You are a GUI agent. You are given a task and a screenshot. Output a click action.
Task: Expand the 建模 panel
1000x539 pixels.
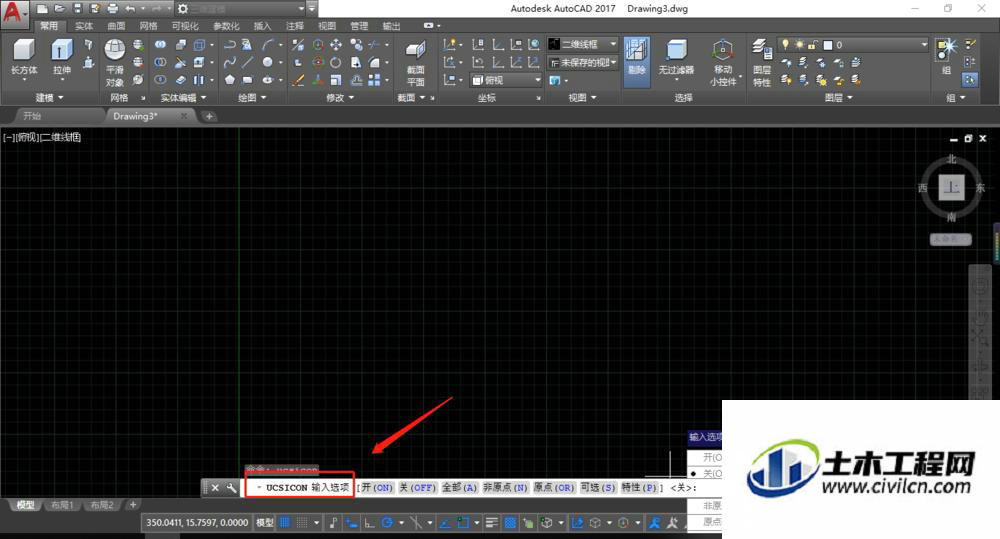coord(49,98)
